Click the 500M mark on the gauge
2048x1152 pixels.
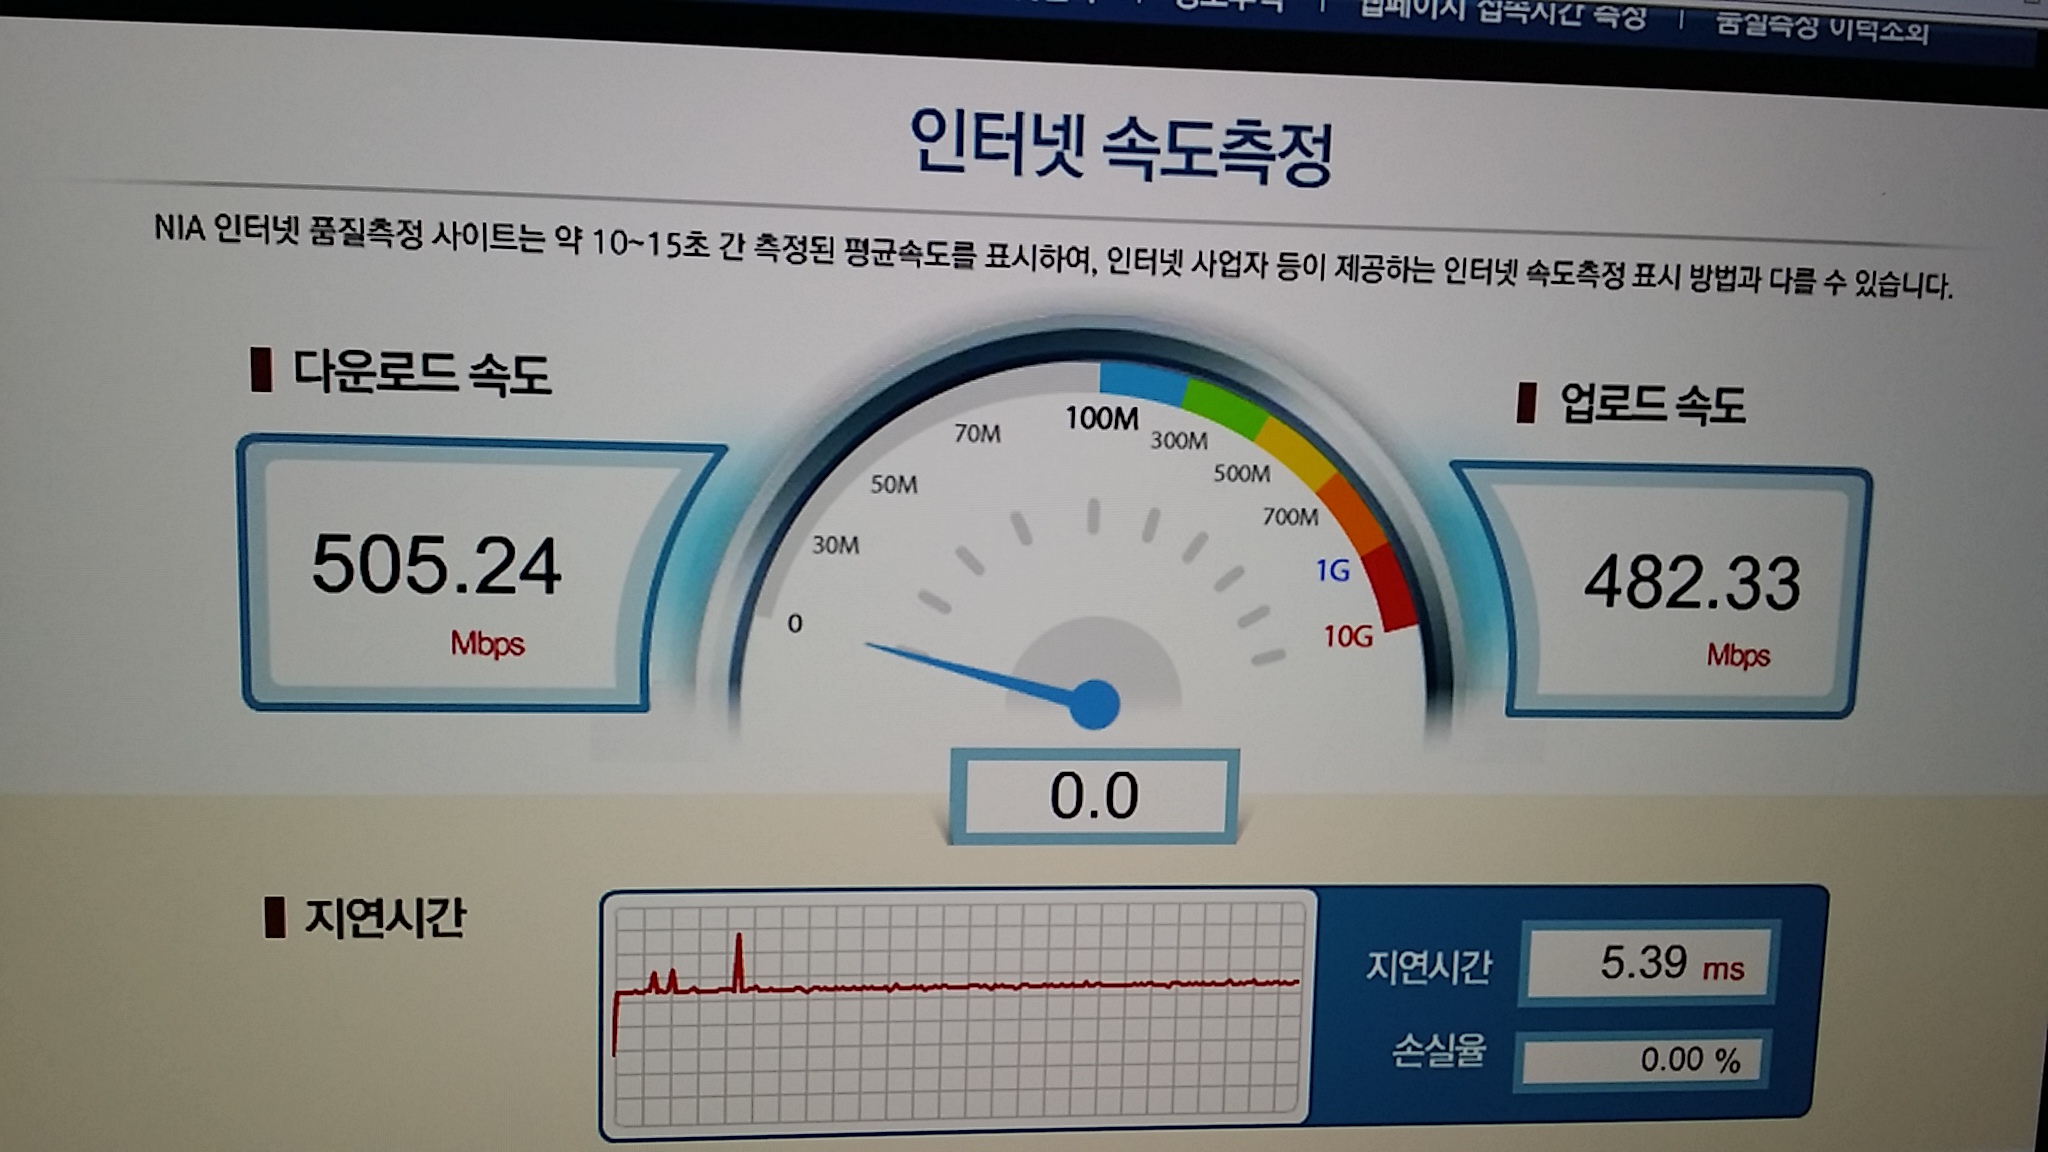1242,473
